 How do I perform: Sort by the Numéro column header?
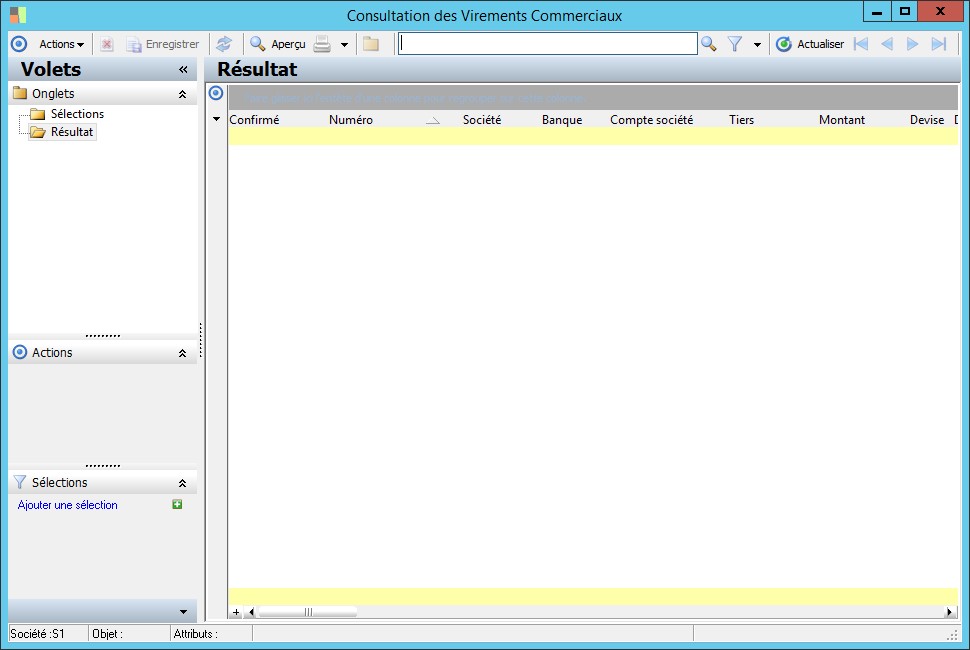tap(351, 119)
